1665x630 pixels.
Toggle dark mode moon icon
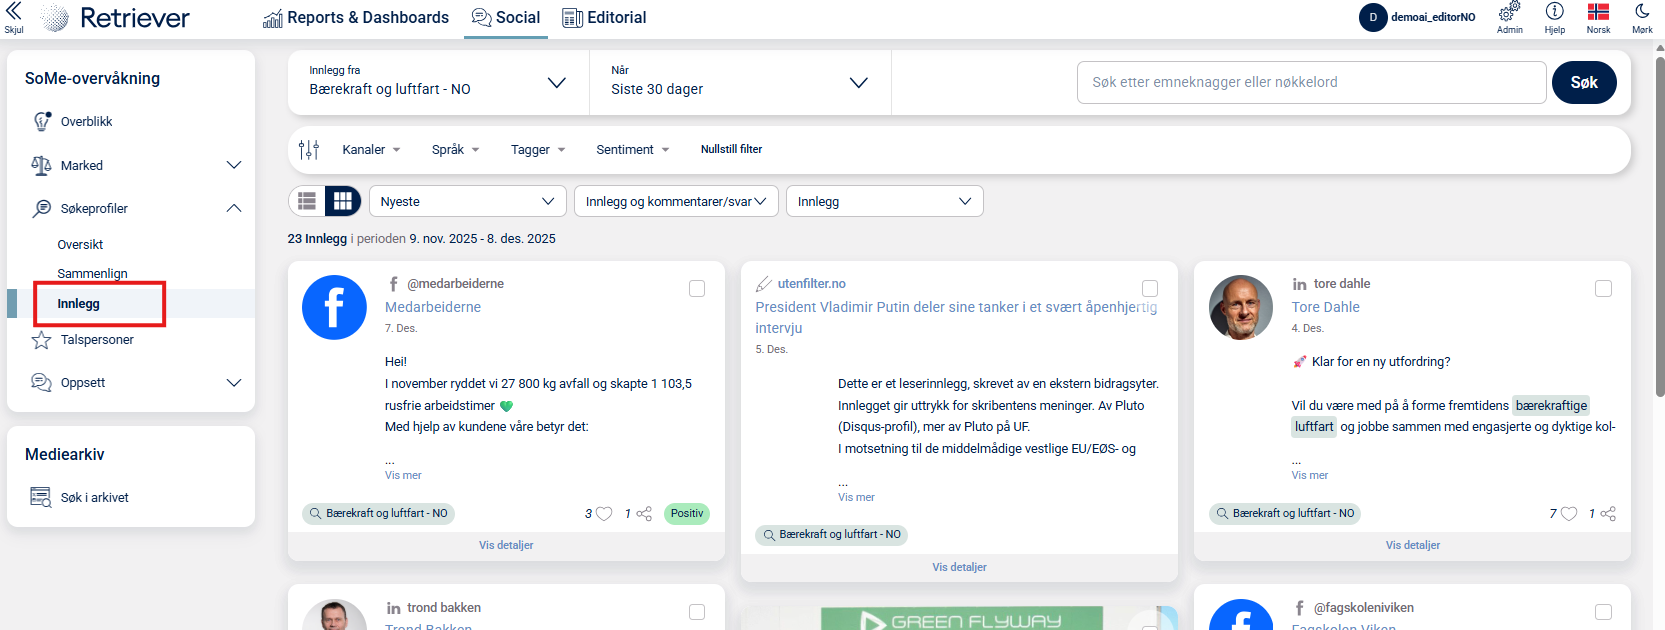(x=1642, y=12)
